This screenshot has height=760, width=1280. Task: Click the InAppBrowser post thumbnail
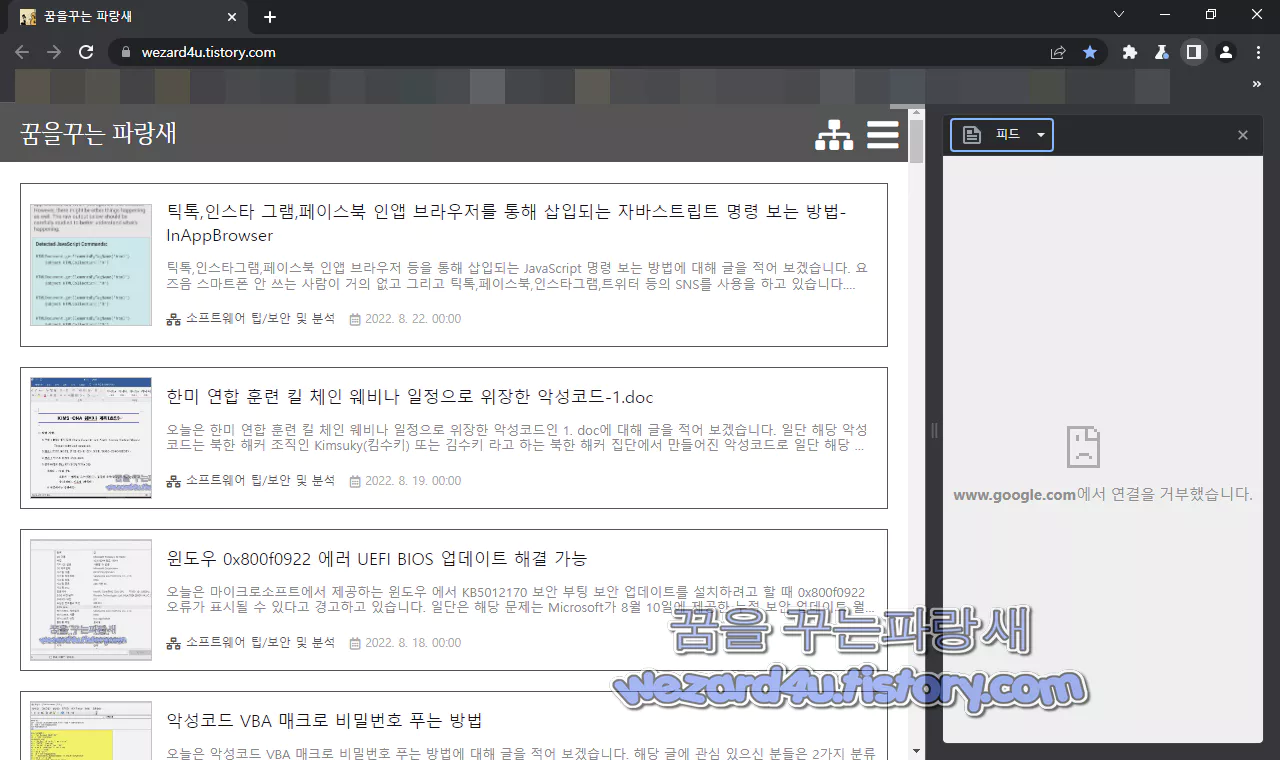(x=91, y=265)
